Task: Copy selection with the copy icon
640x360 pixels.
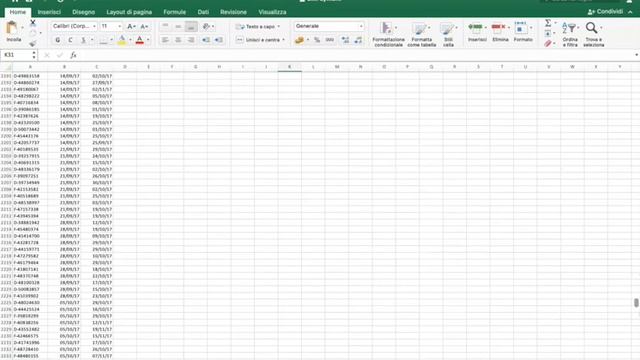Action: (33, 33)
